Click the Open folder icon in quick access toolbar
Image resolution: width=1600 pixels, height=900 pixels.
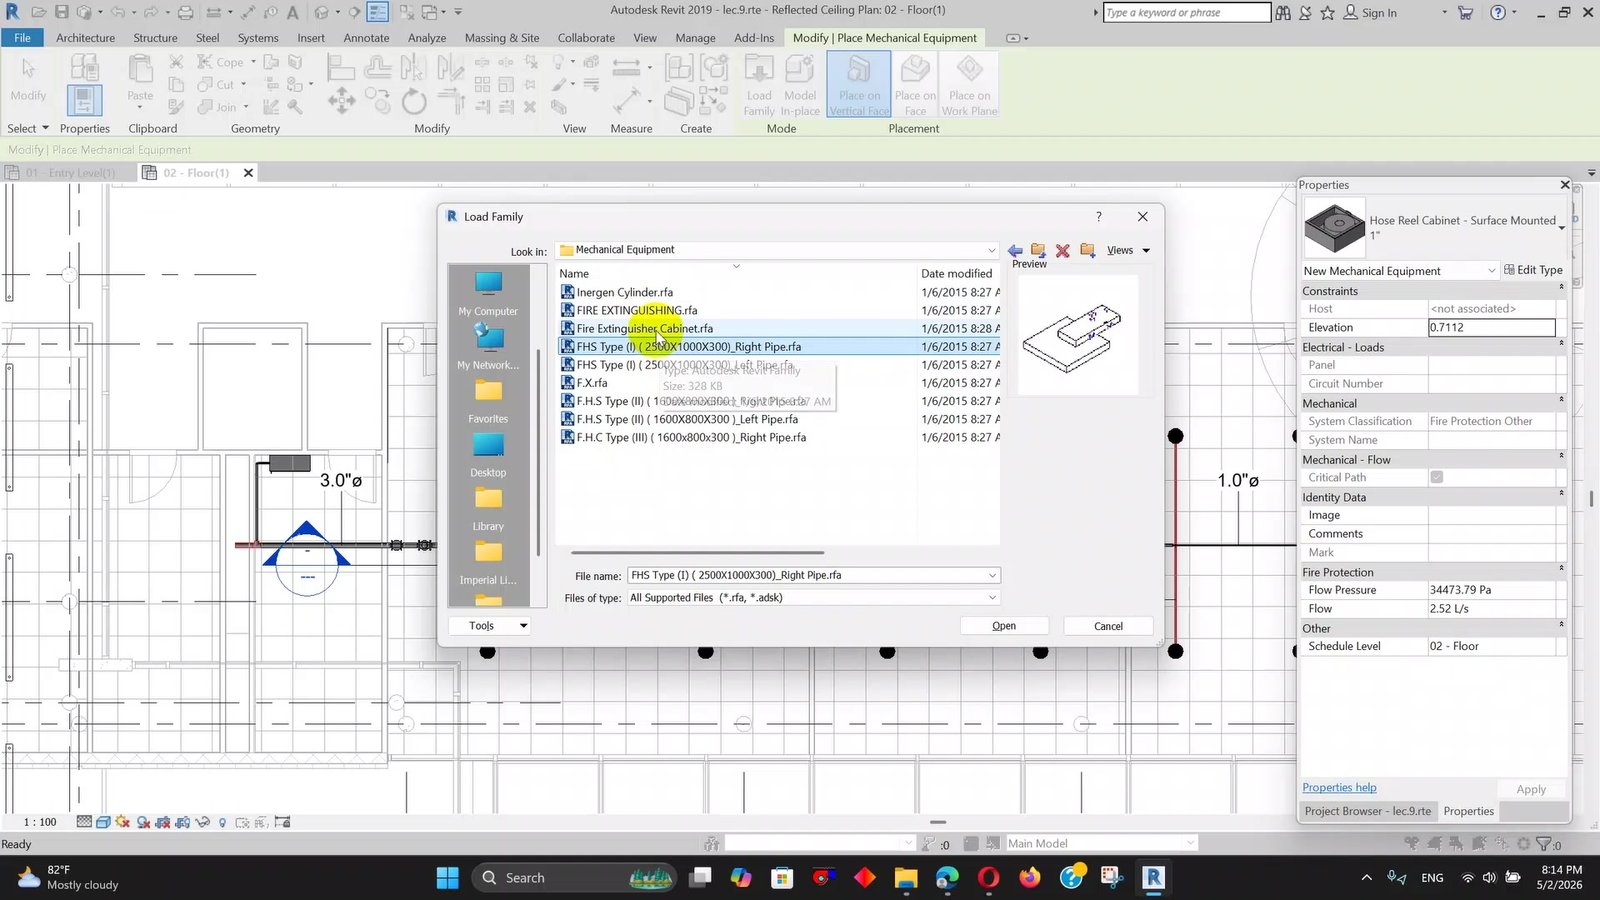(x=38, y=12)
